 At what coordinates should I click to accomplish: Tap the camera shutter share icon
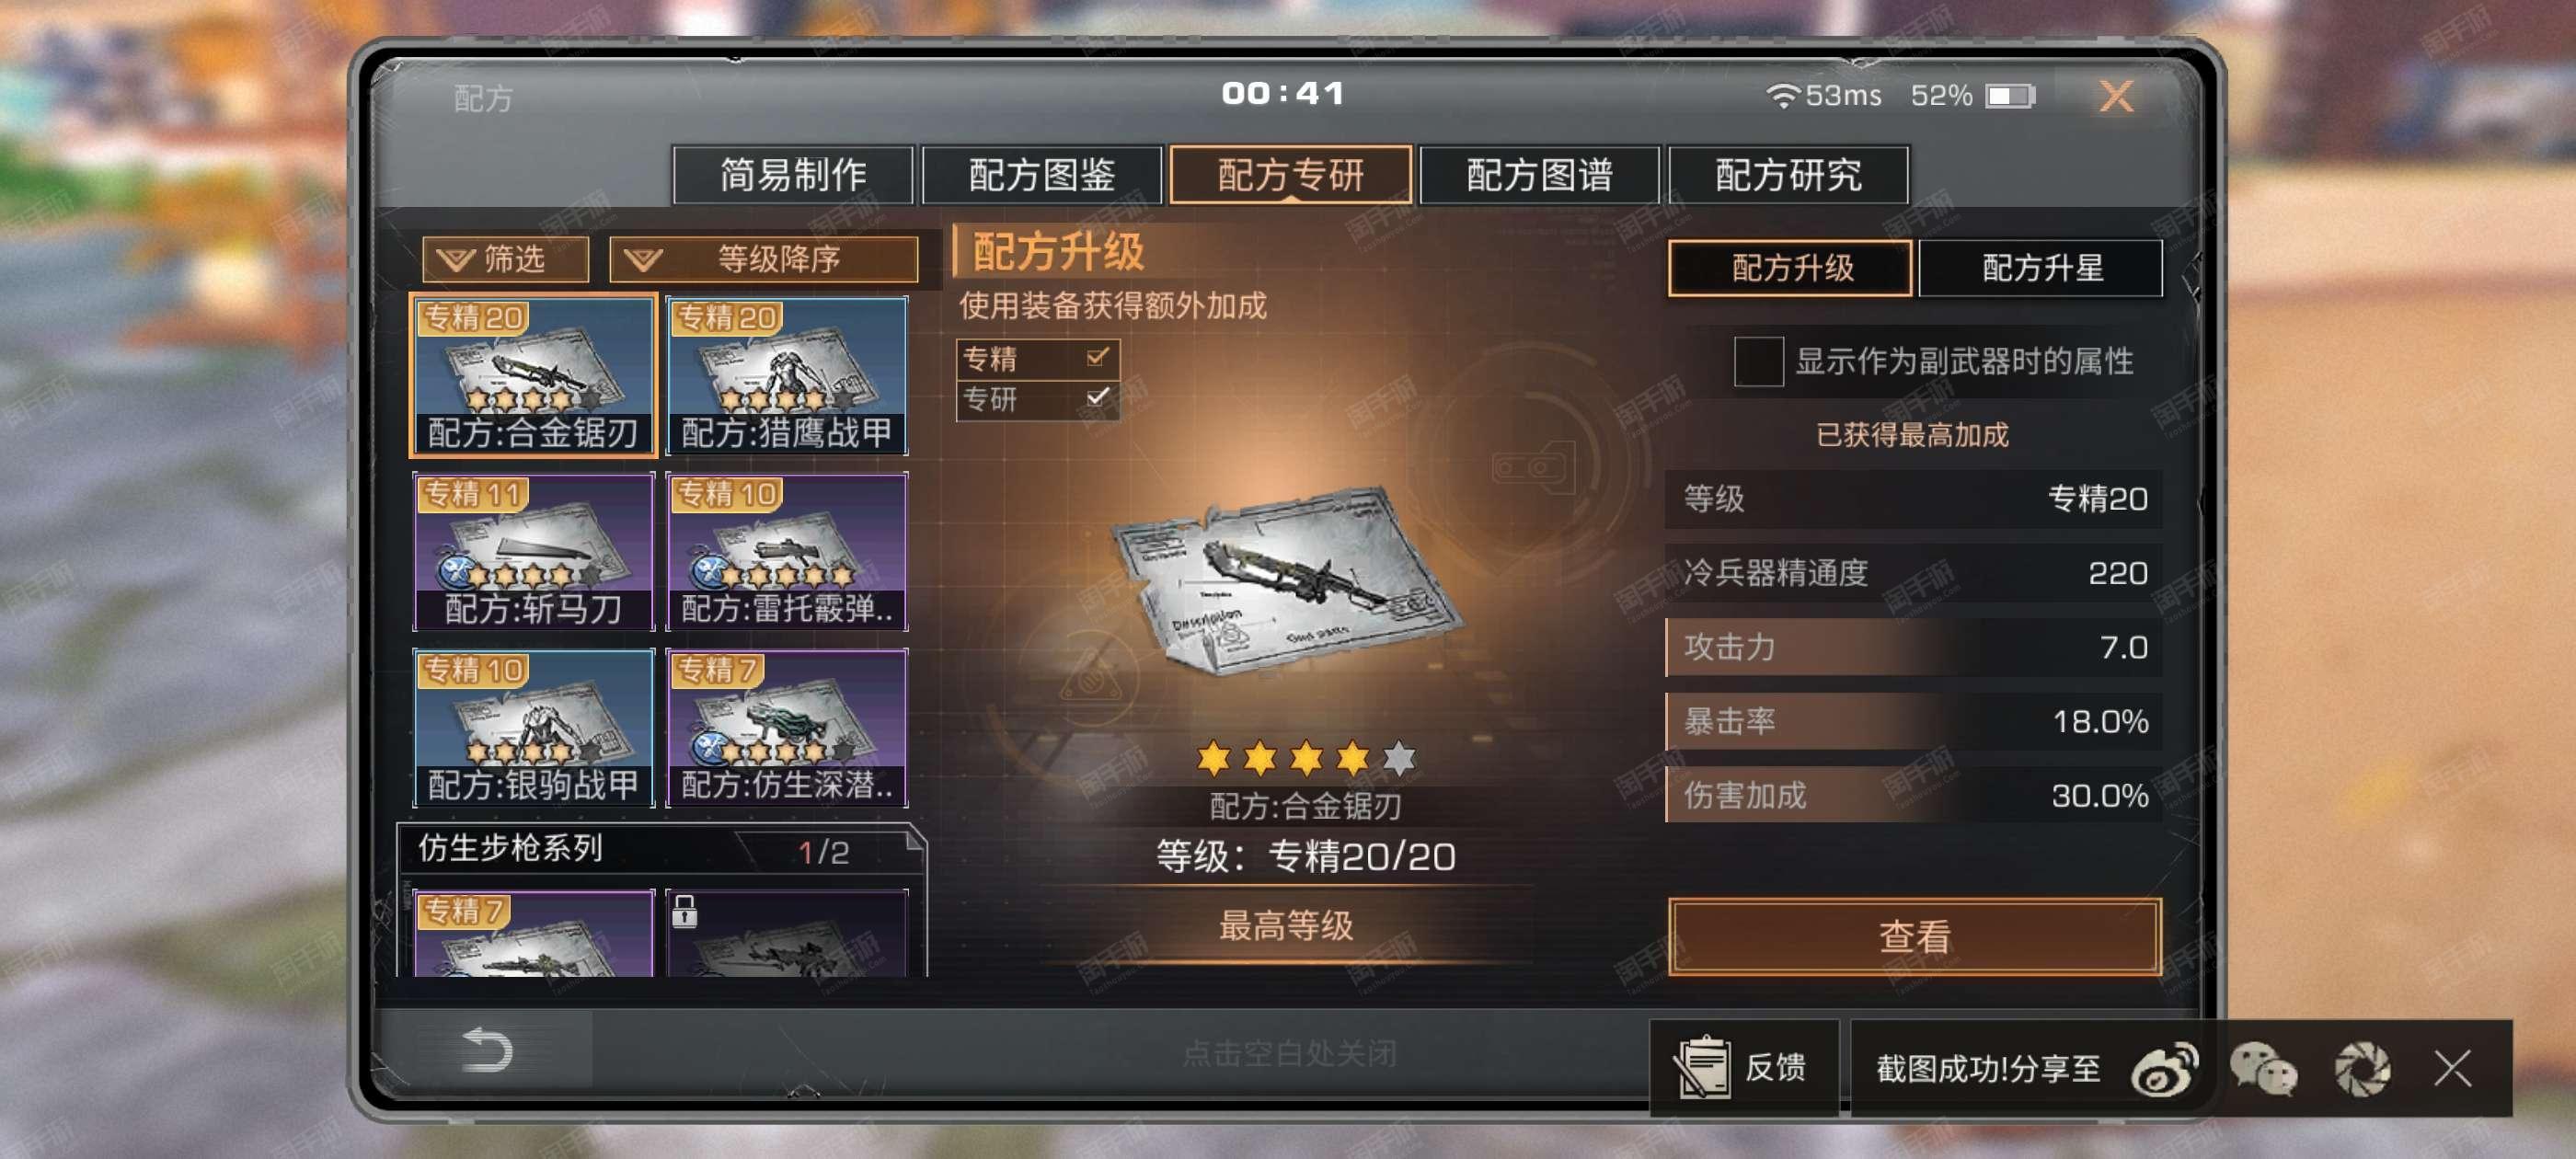pos(2362,1069)
